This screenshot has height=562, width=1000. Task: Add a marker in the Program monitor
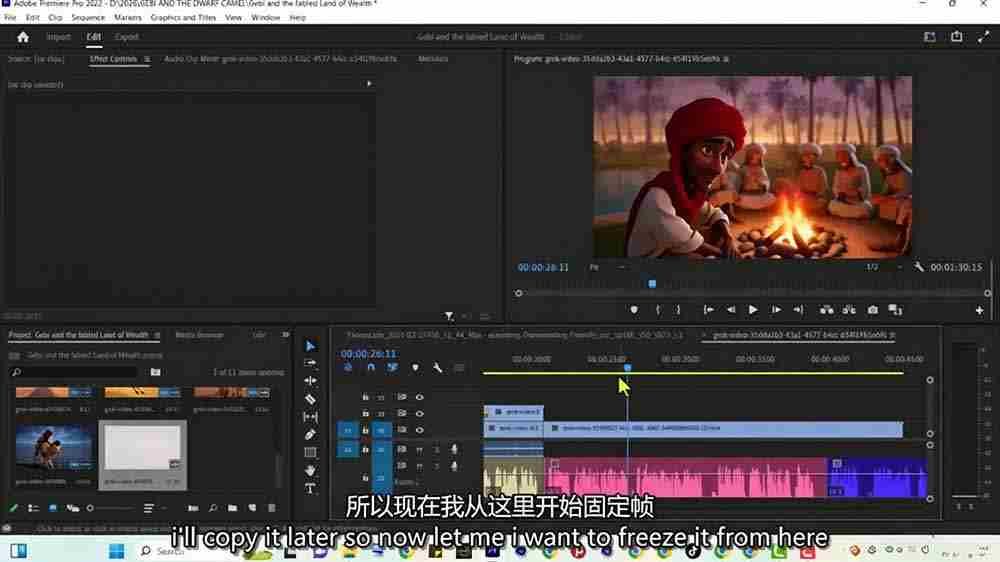(x=634, y=310)
